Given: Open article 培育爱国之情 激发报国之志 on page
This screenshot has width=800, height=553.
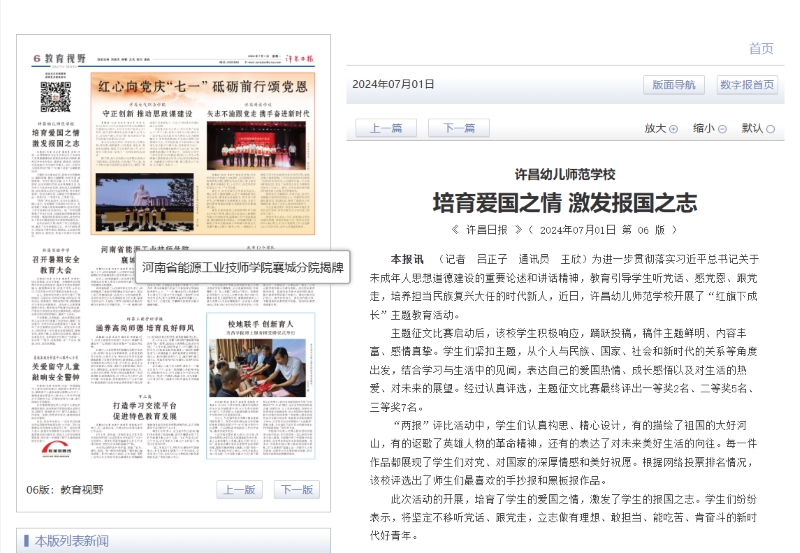Looking at the screenshot, I should pos(56,137).
